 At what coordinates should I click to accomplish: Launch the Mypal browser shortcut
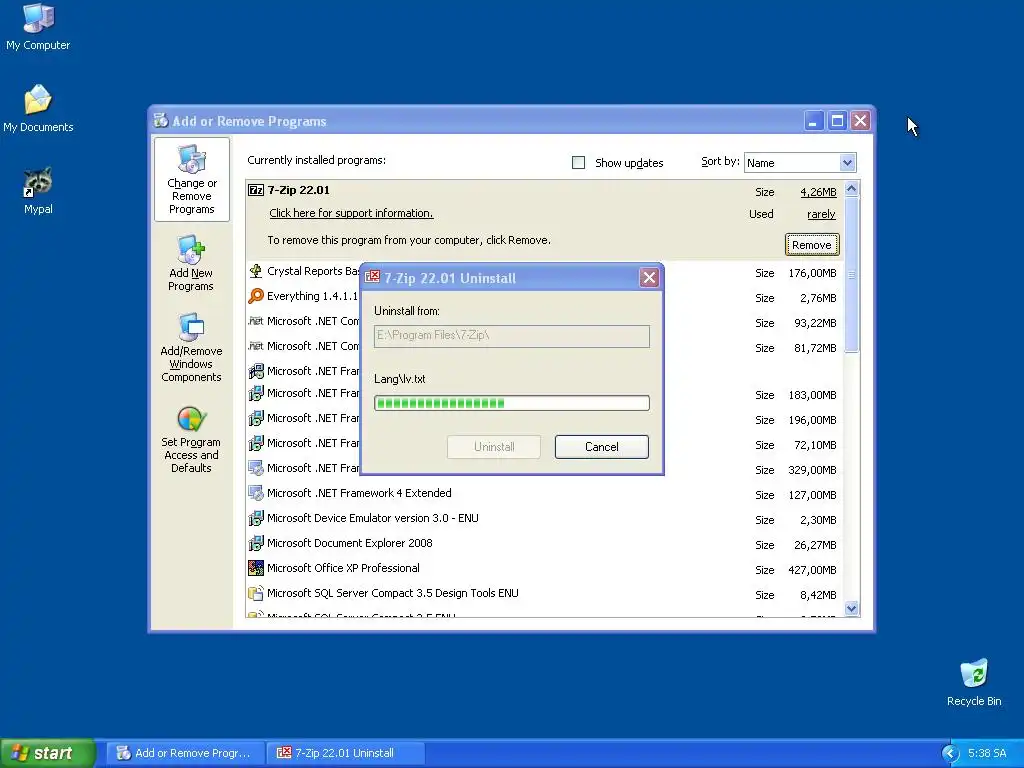pos(38,191)
